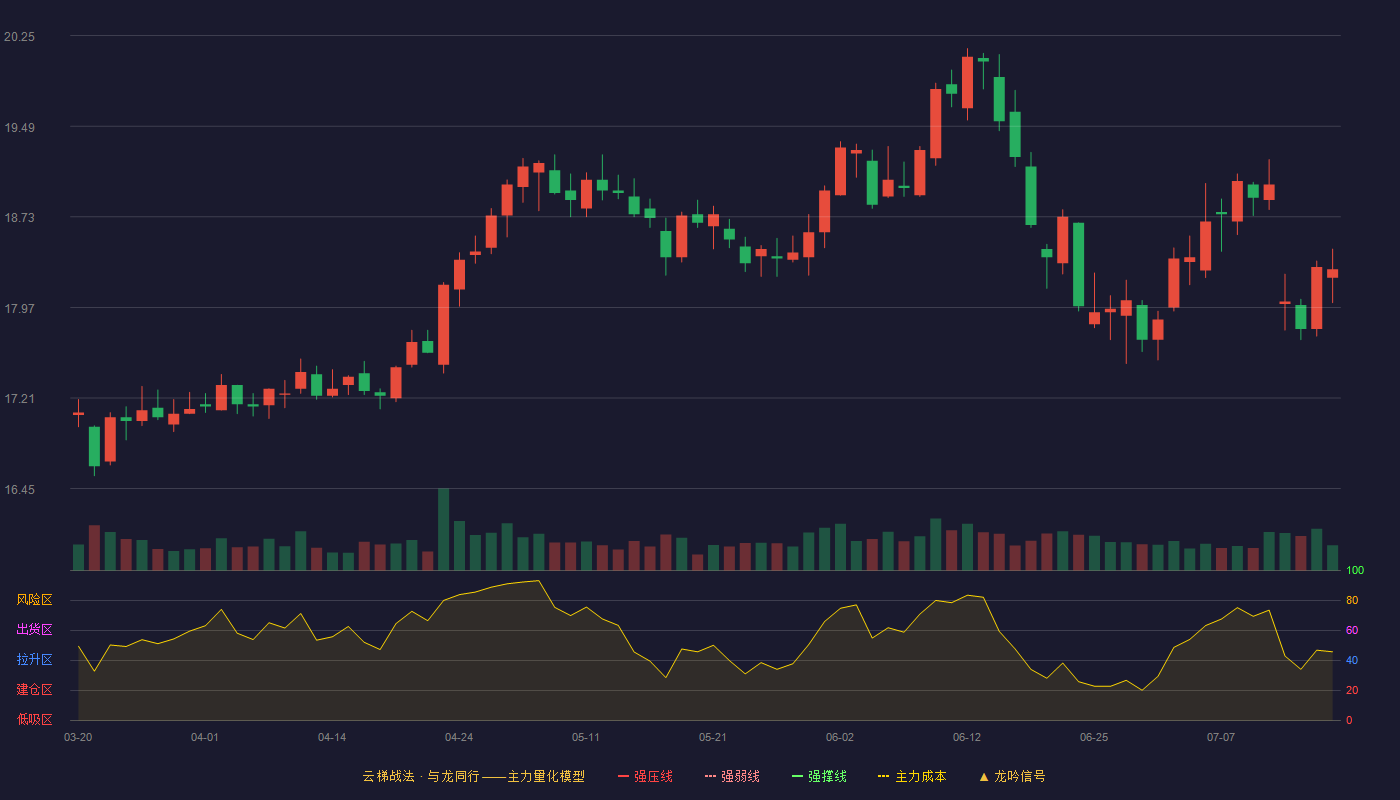
Task: Click the 低吸区 zone label
Action: pos(34,720)
